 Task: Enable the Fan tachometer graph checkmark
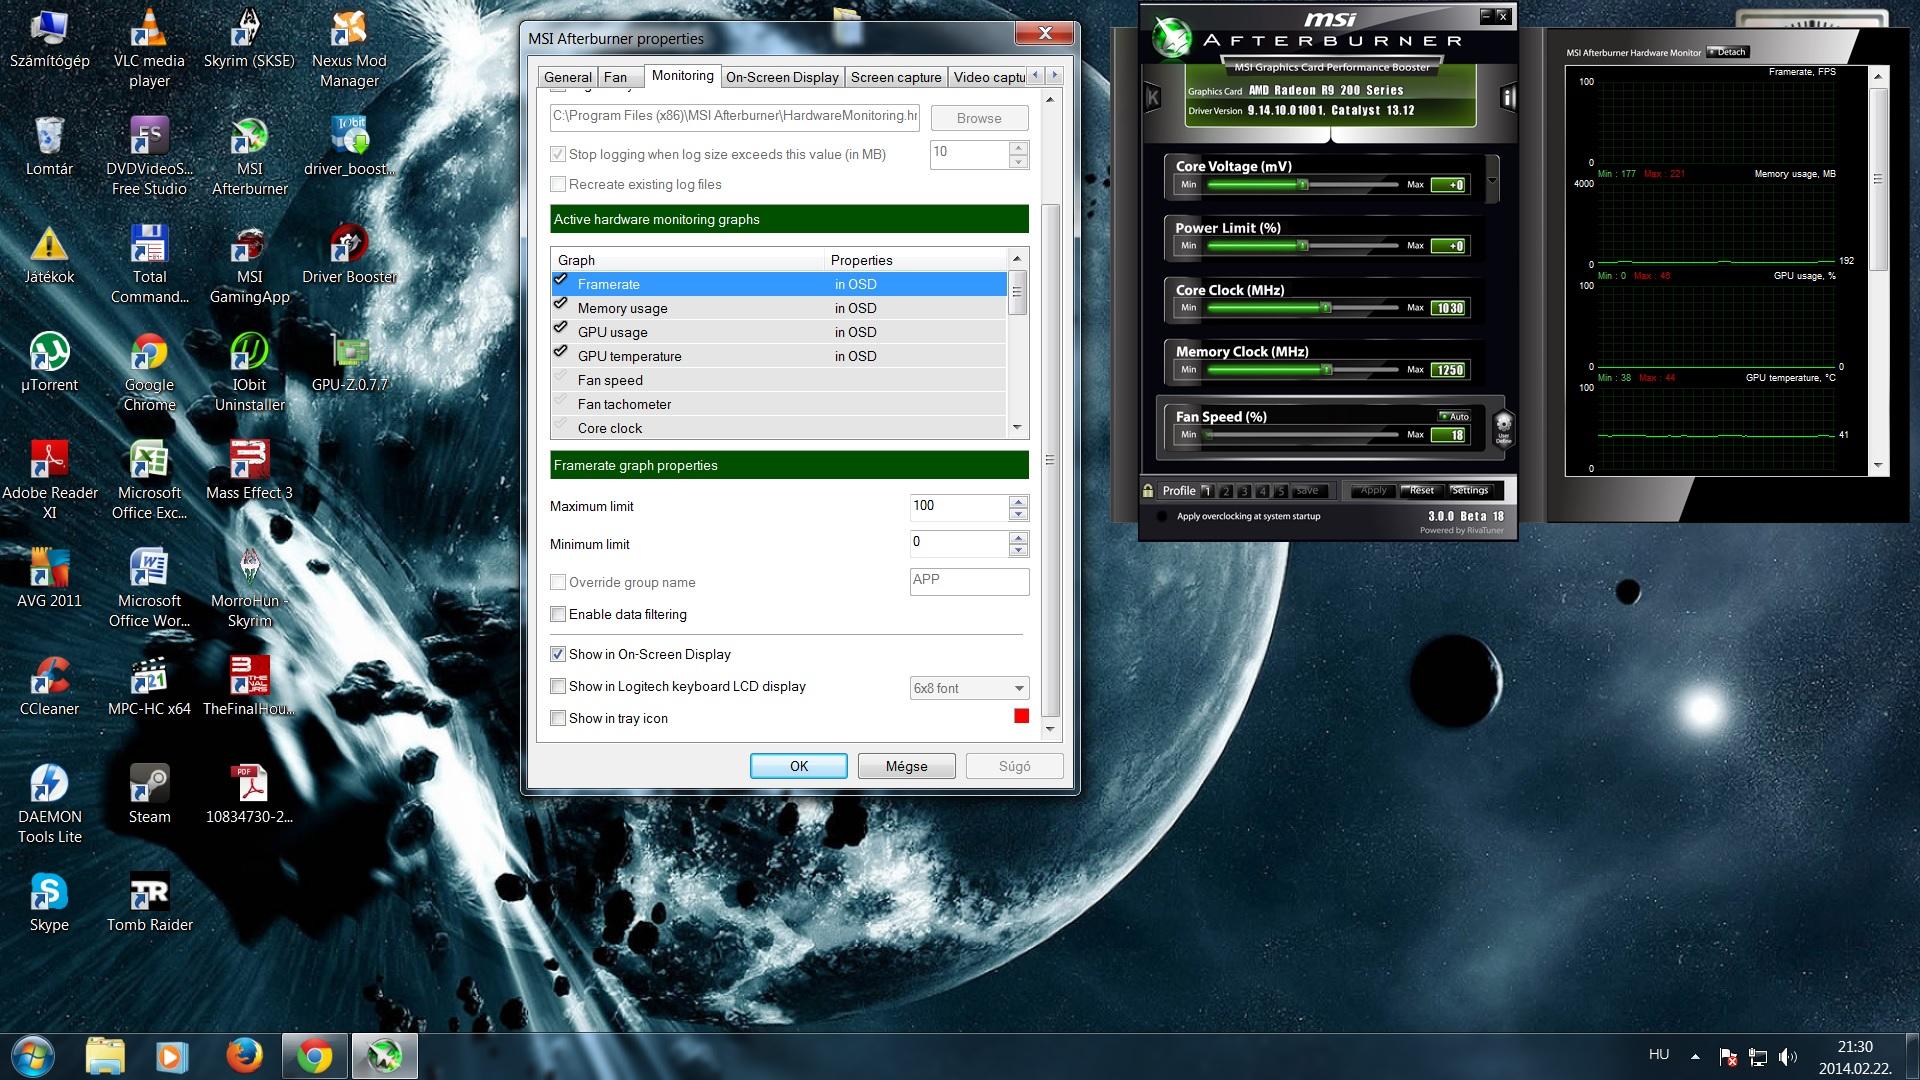(560, 401)
